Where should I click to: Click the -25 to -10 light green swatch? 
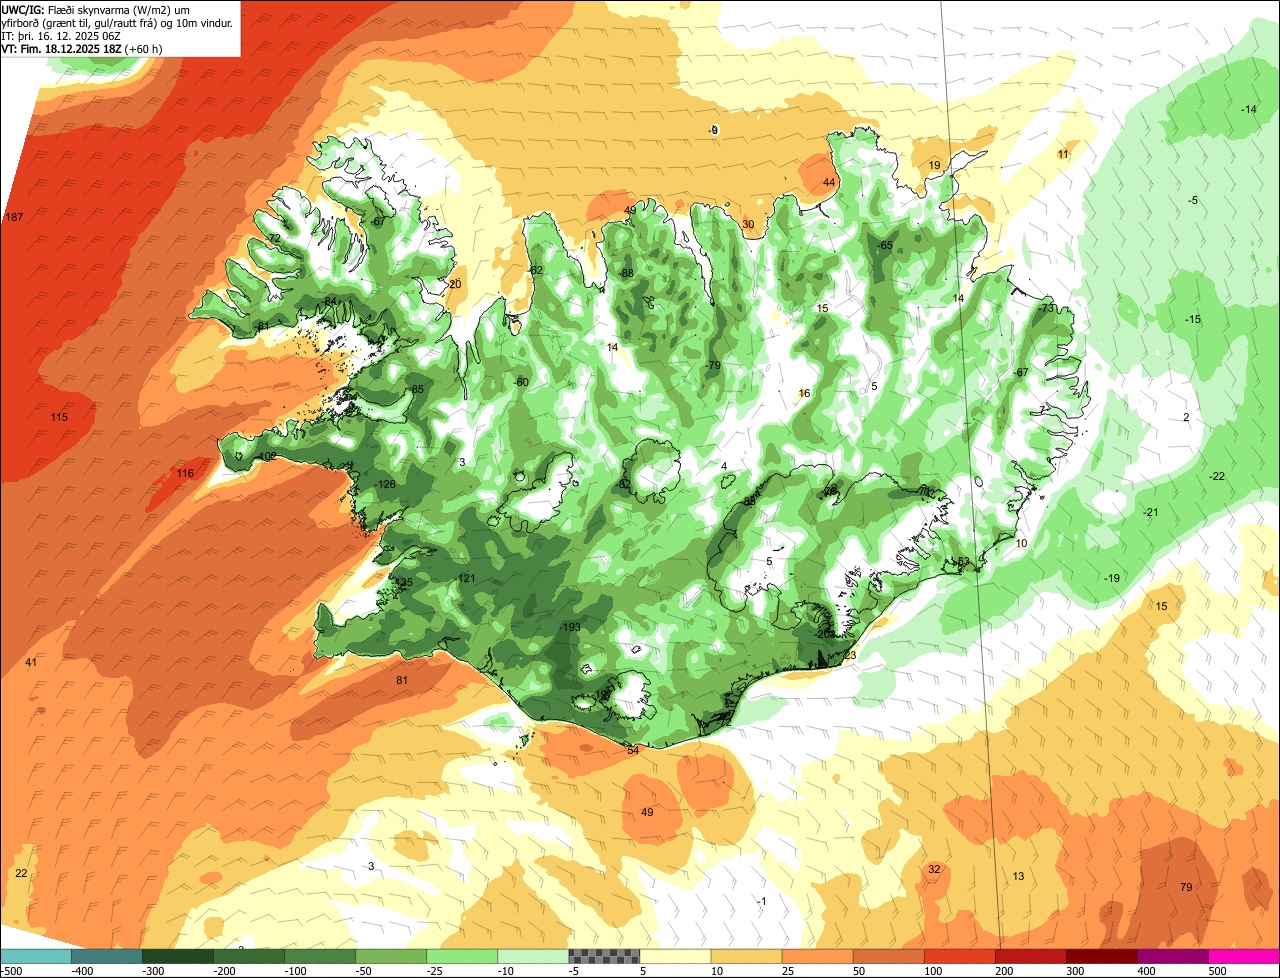click(461, 956)
